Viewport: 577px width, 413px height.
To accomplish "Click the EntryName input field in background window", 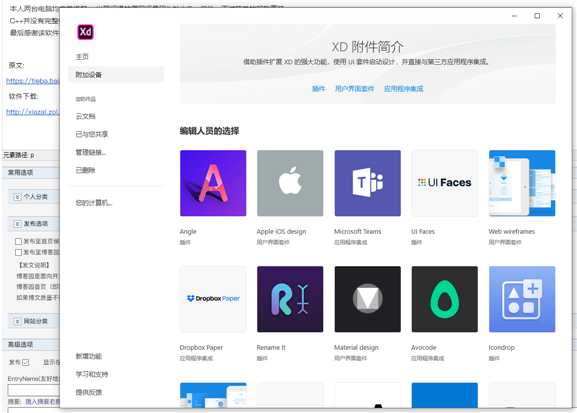I will (x=33, y=390).
